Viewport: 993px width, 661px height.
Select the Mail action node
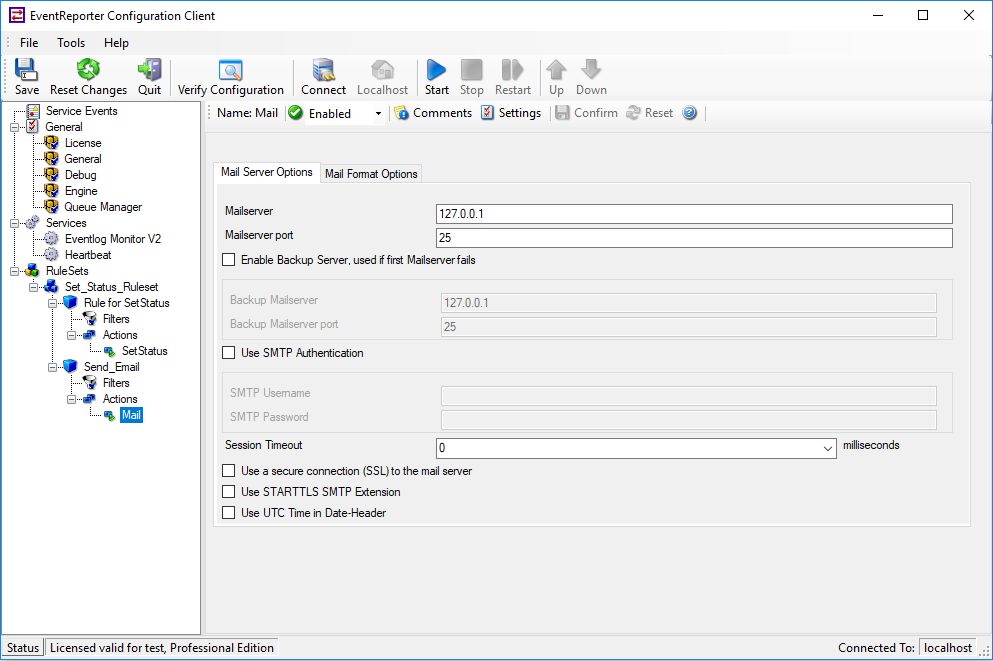131,415
